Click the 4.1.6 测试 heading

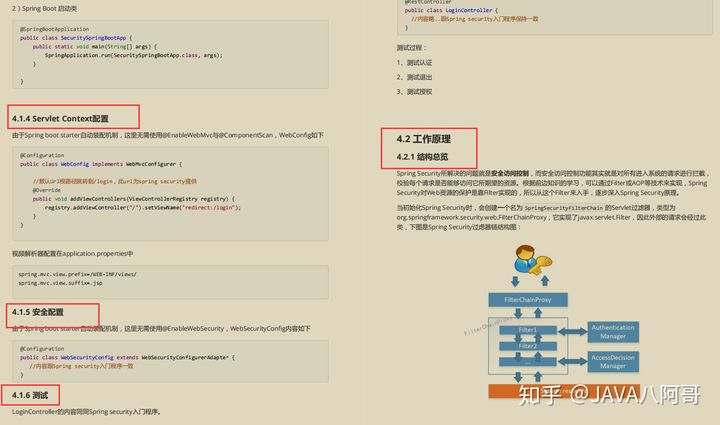[x=30, y=395]
